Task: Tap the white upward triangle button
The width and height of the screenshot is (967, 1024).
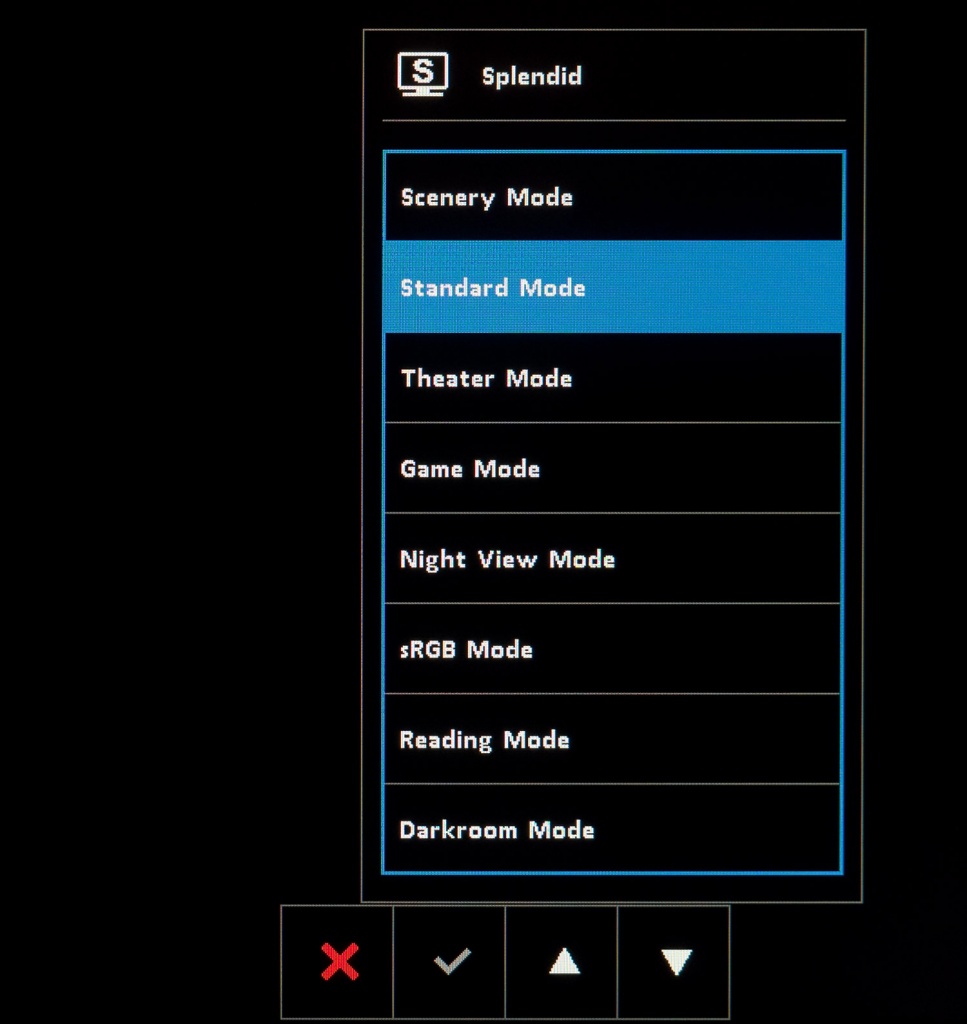Action: tap(564, 961)
